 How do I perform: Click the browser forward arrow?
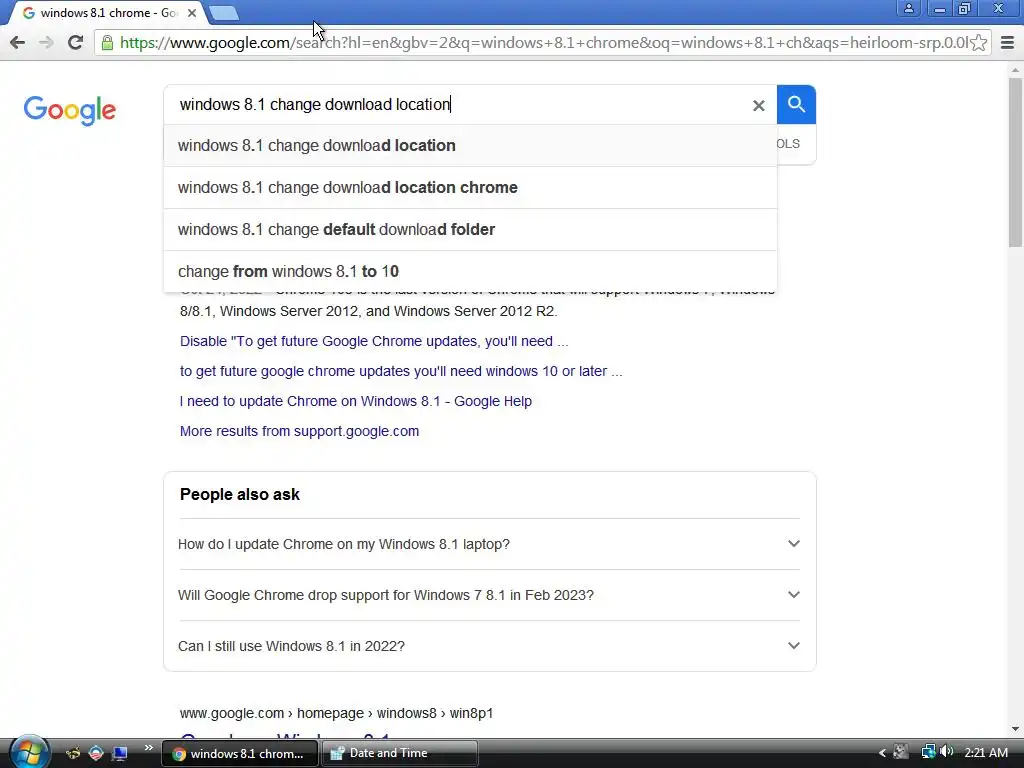(46, 42)
